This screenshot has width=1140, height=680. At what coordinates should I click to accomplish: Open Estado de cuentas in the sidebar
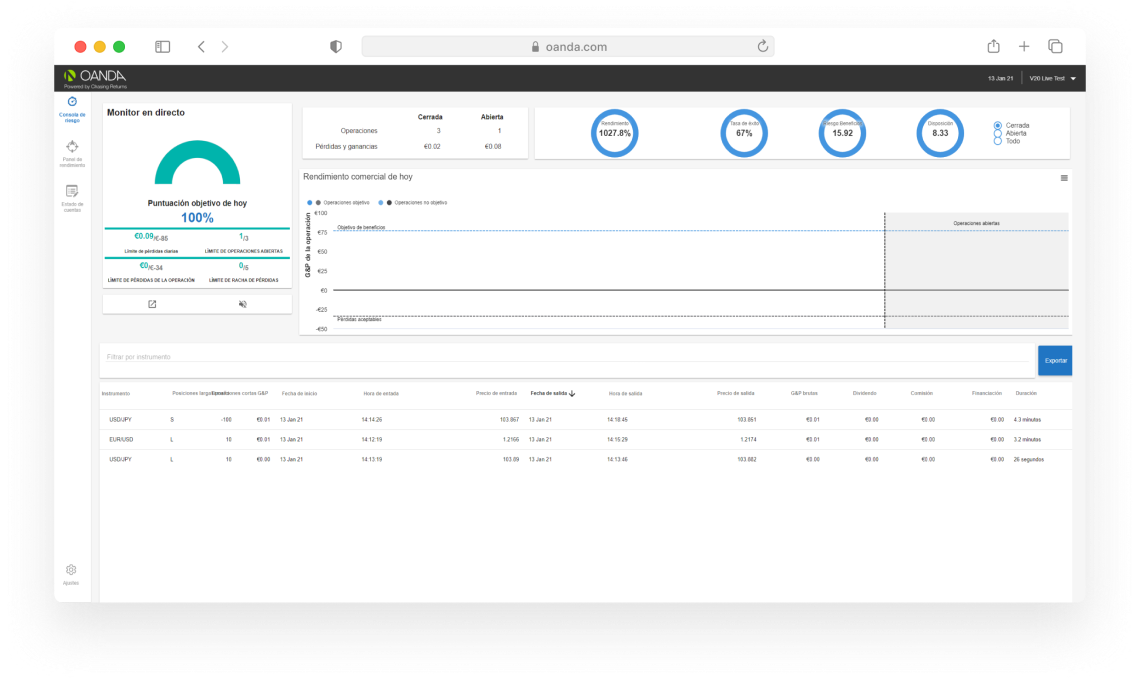(72, 191)
